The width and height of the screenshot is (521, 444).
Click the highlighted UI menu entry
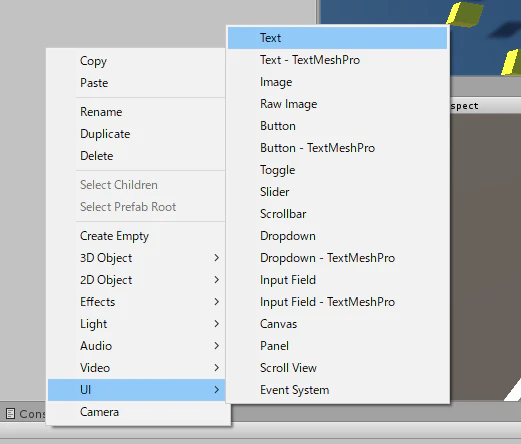(x=137, y=390)
